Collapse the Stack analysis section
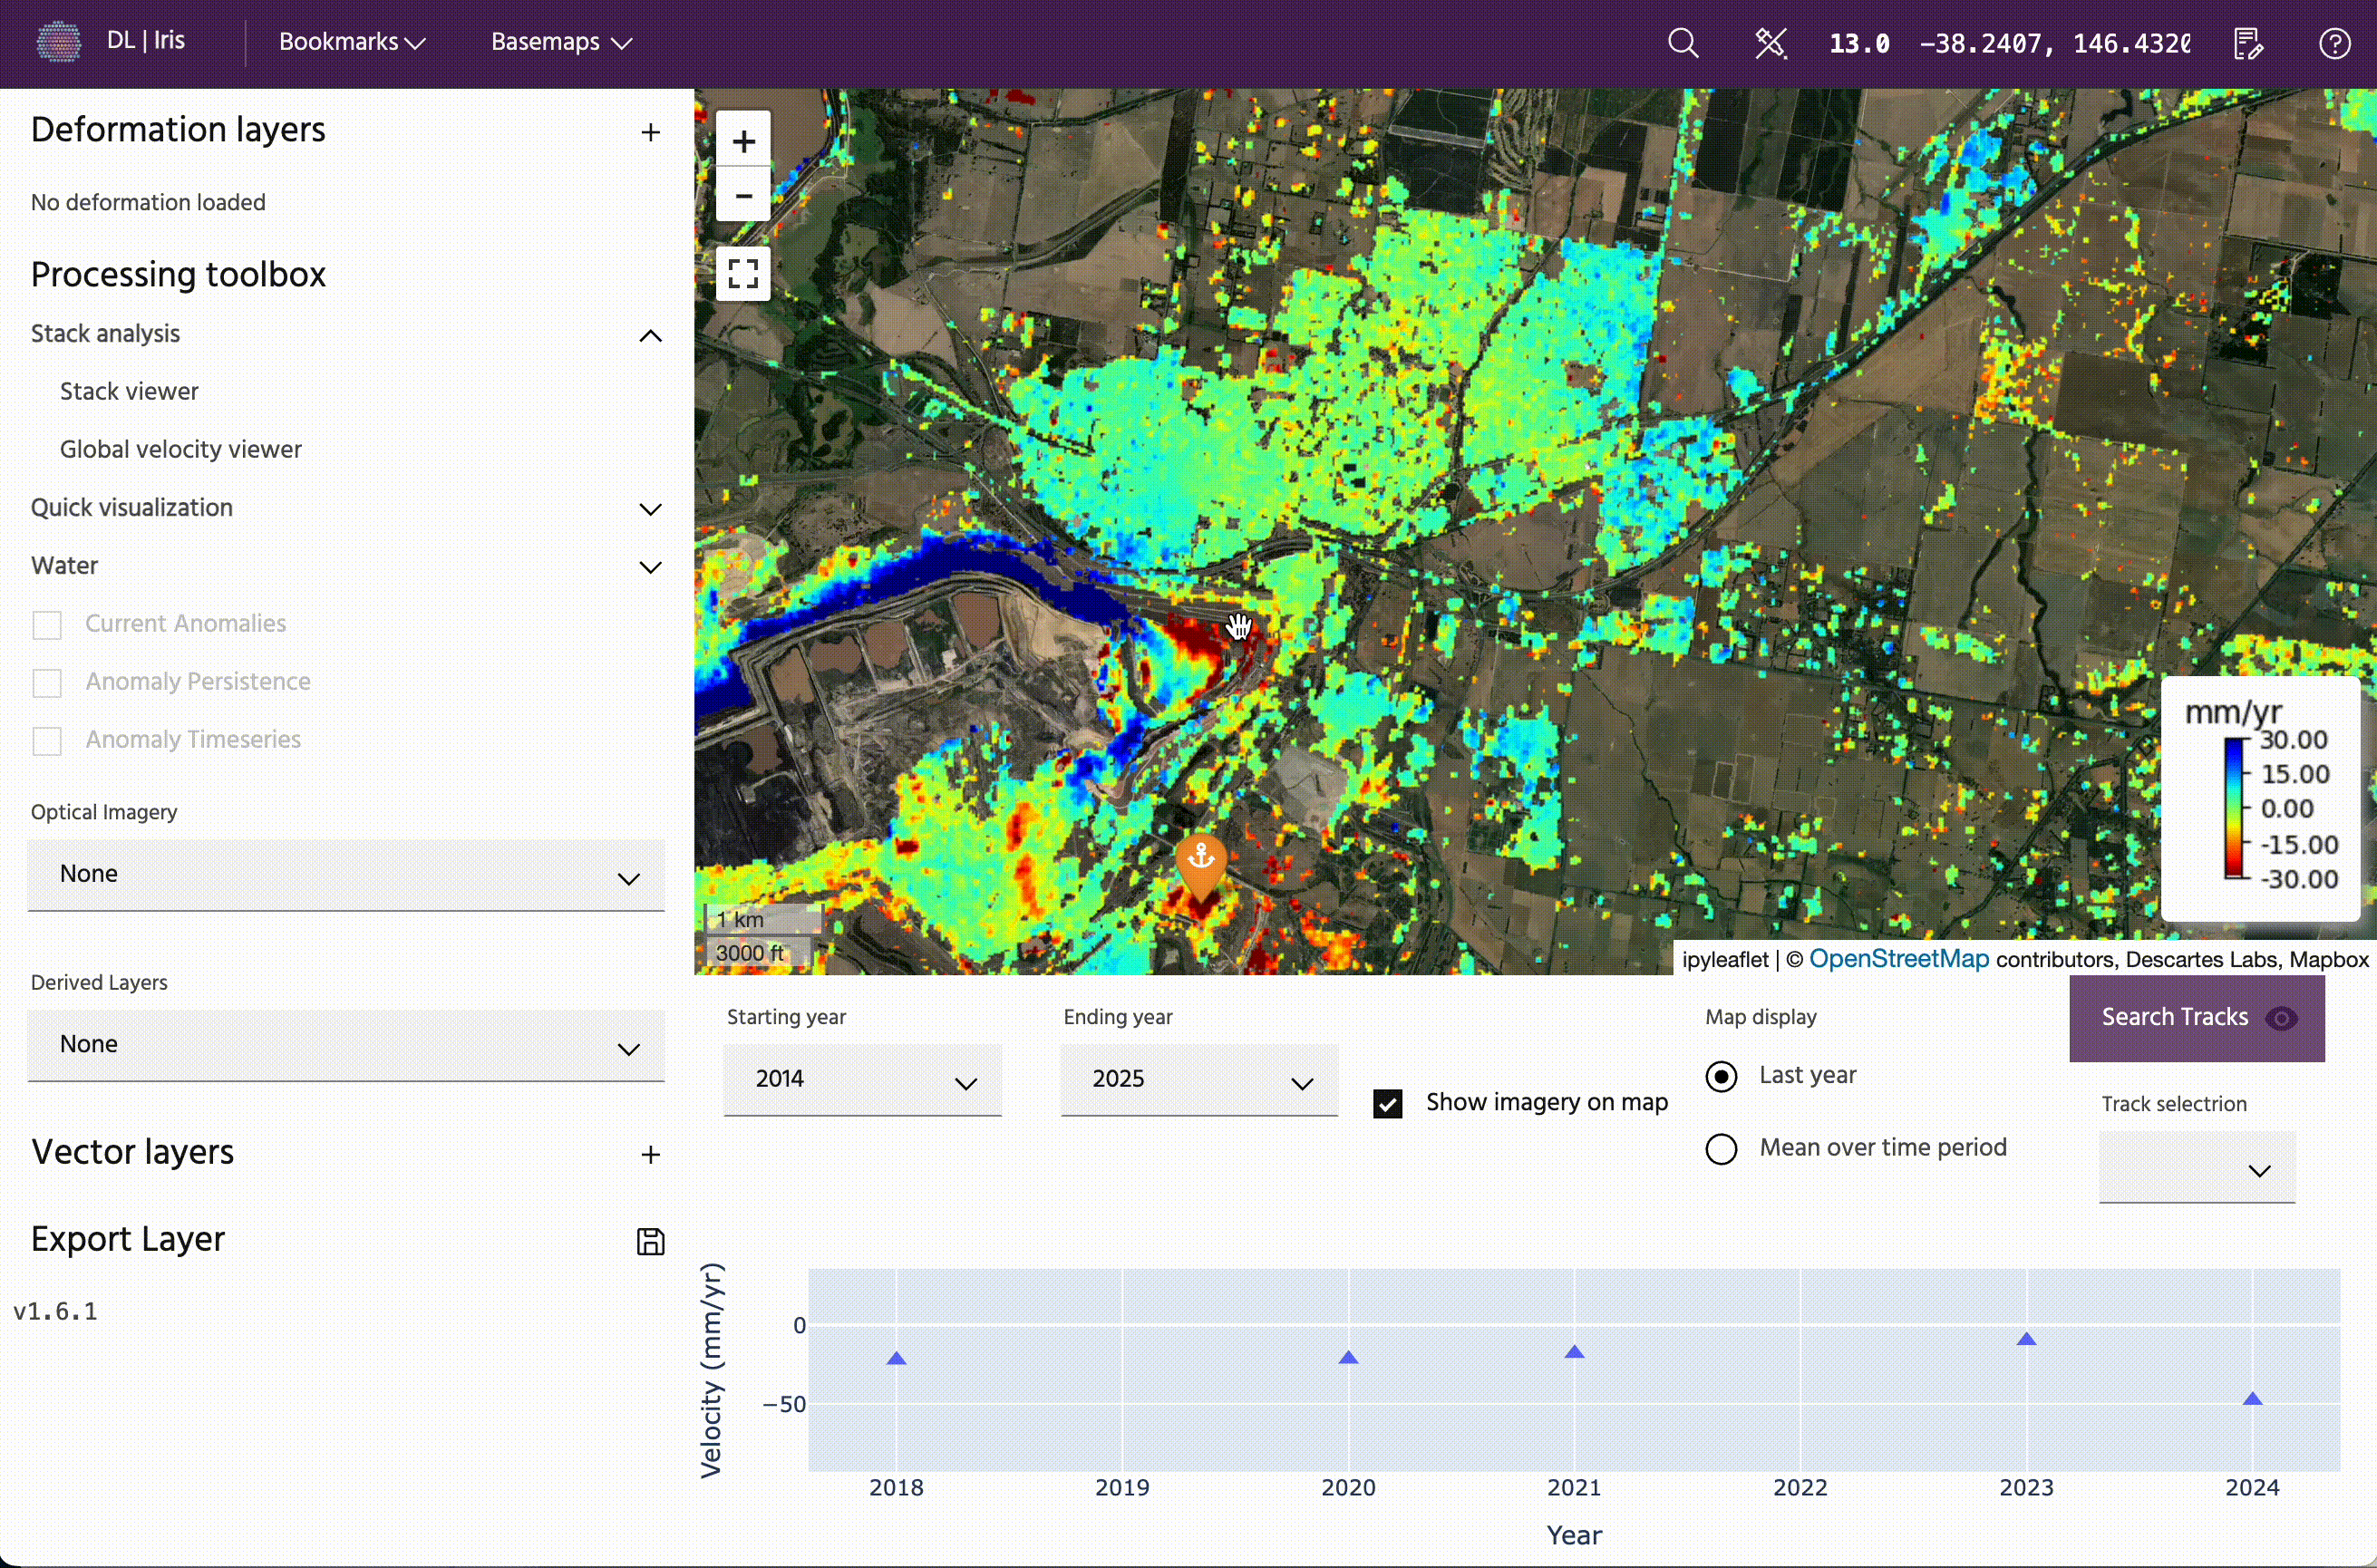2377x1568 pixels. (650, 335)
